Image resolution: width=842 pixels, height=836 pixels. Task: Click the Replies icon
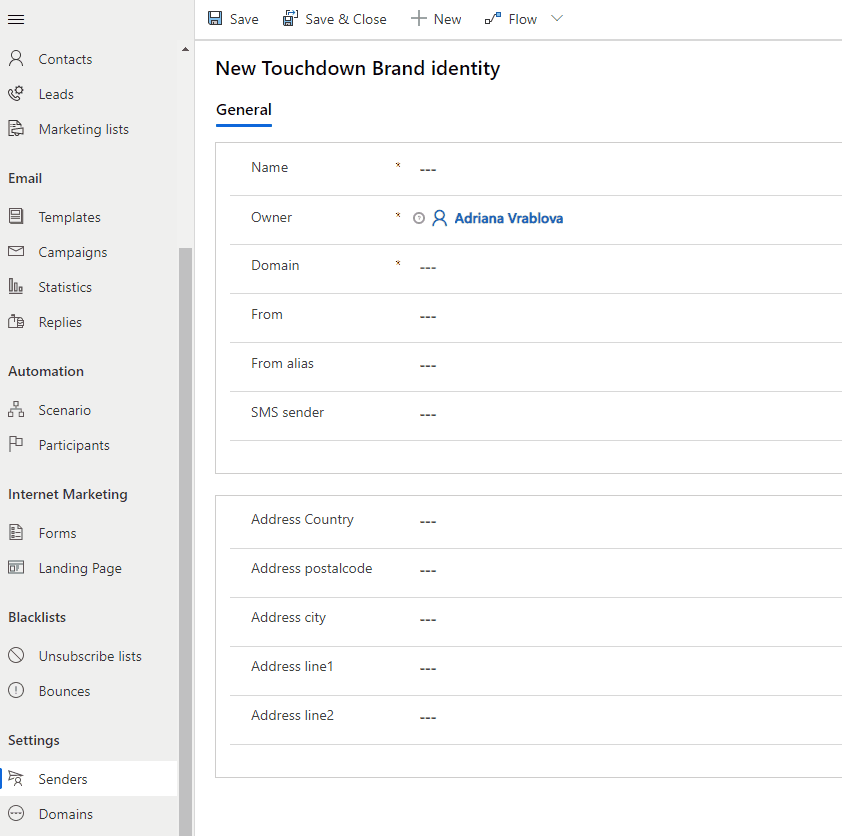(16, 321)
